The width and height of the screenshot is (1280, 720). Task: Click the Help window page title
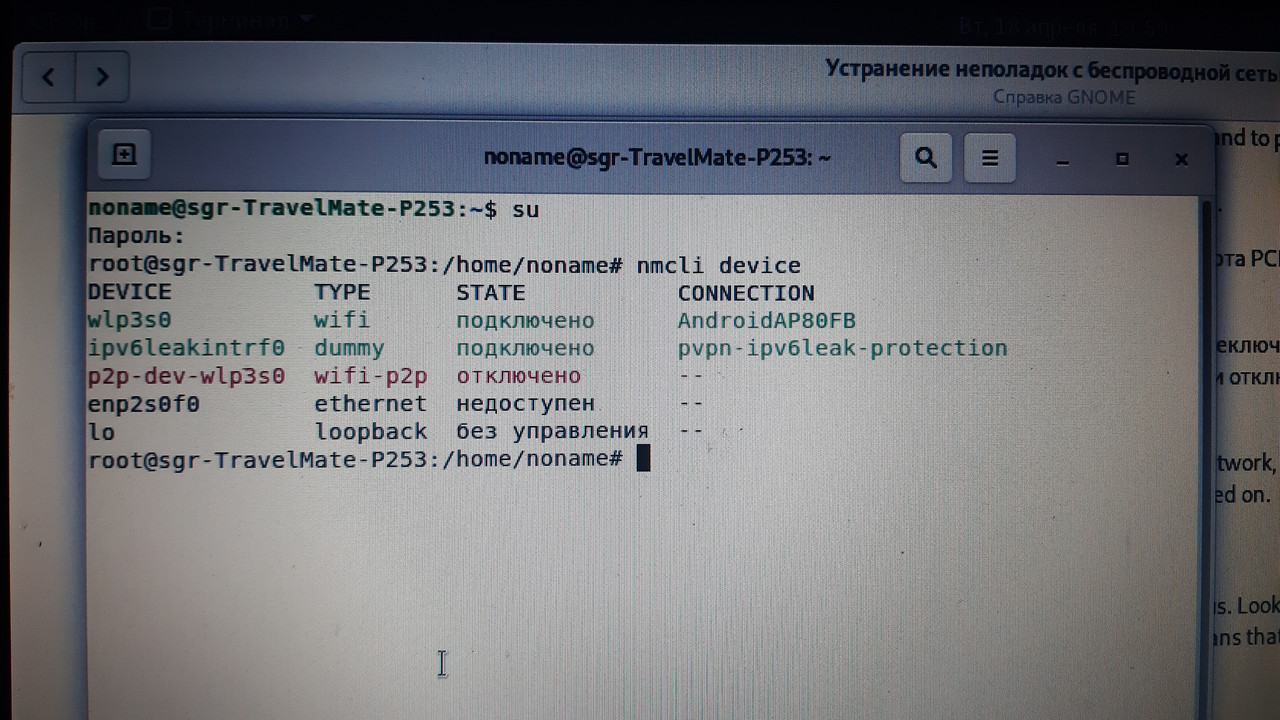click(x=1050, y=70)
